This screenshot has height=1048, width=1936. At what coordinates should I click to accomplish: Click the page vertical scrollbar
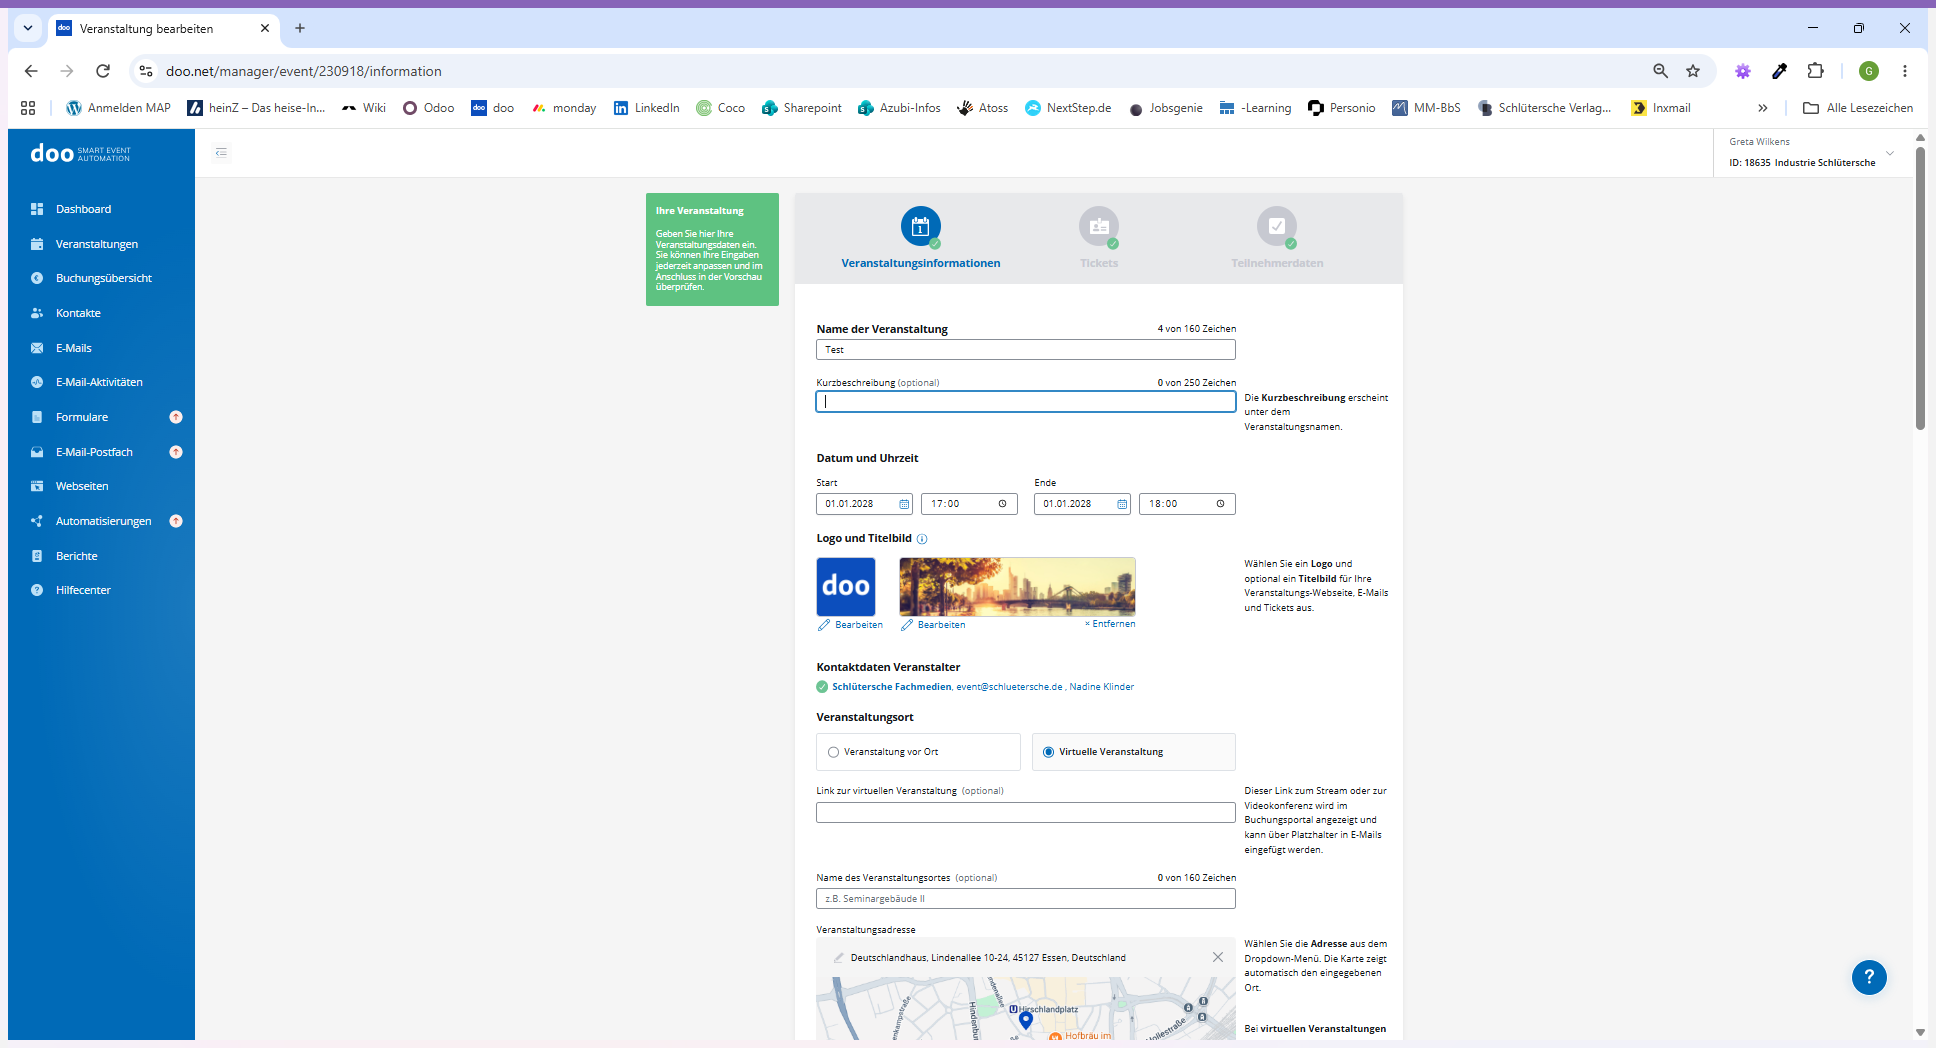click(x=1920, y=288)
